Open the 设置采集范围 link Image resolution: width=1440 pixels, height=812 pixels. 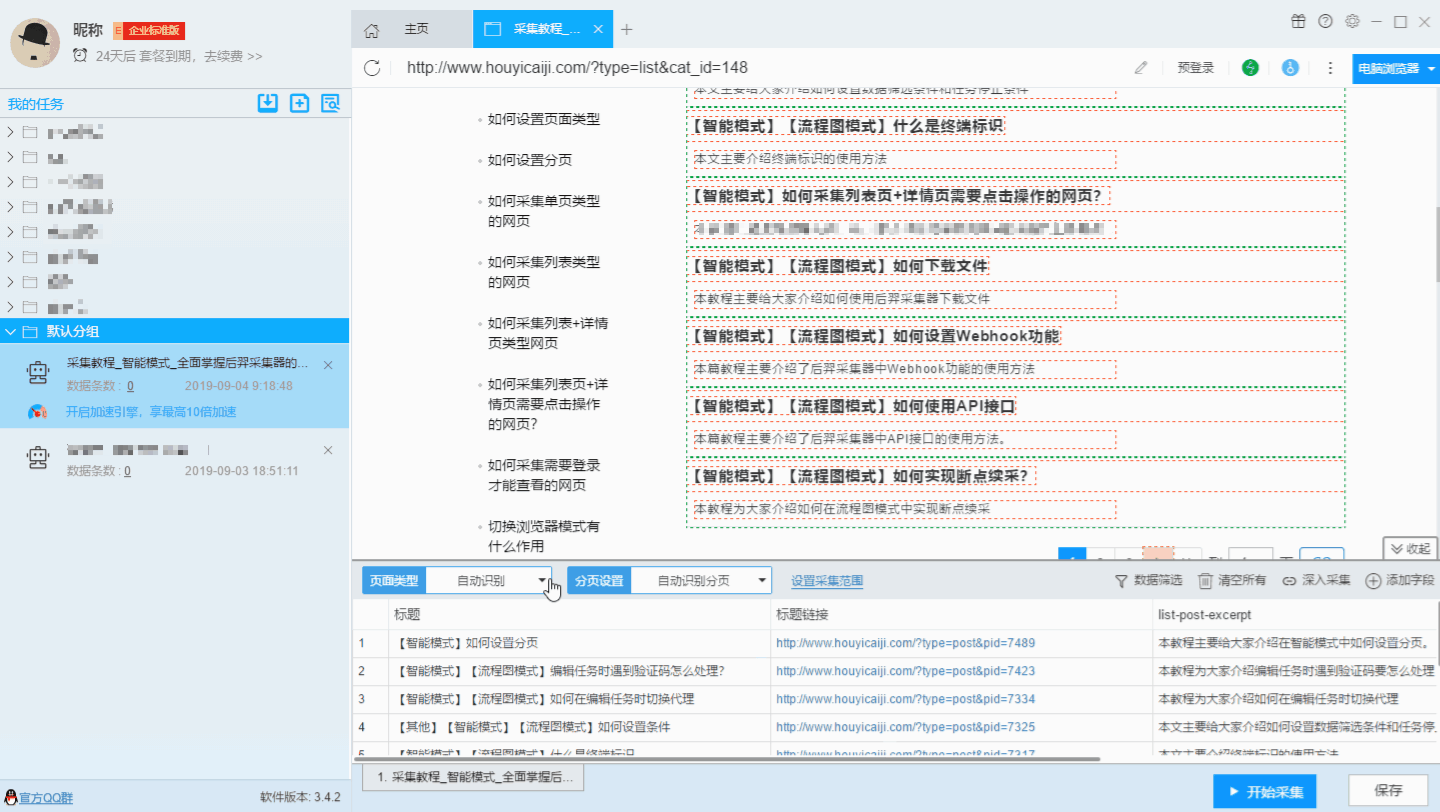point(827,580)
